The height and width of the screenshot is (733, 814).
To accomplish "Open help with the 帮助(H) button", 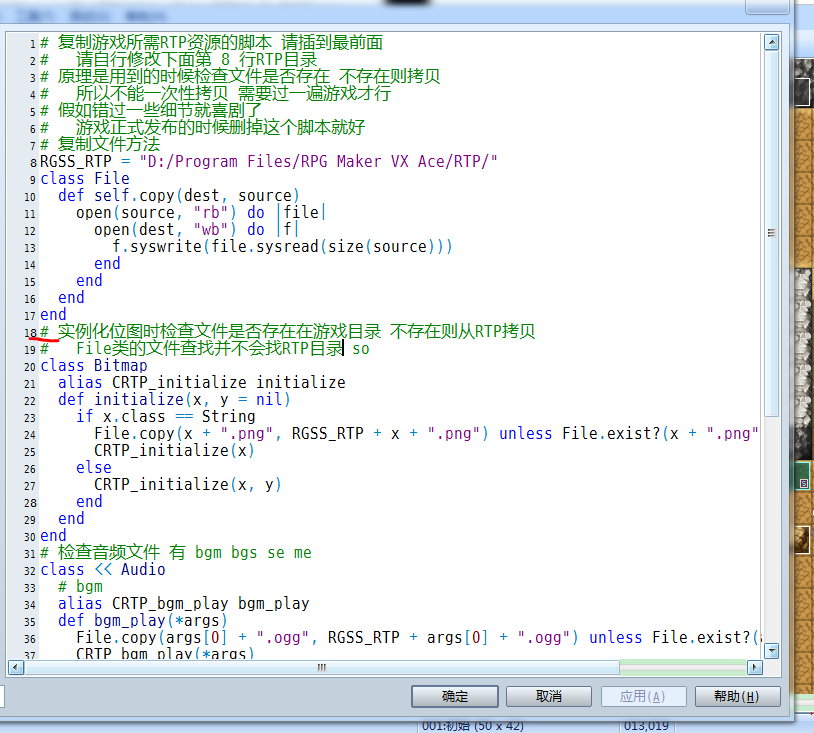I will coord(737,696).
